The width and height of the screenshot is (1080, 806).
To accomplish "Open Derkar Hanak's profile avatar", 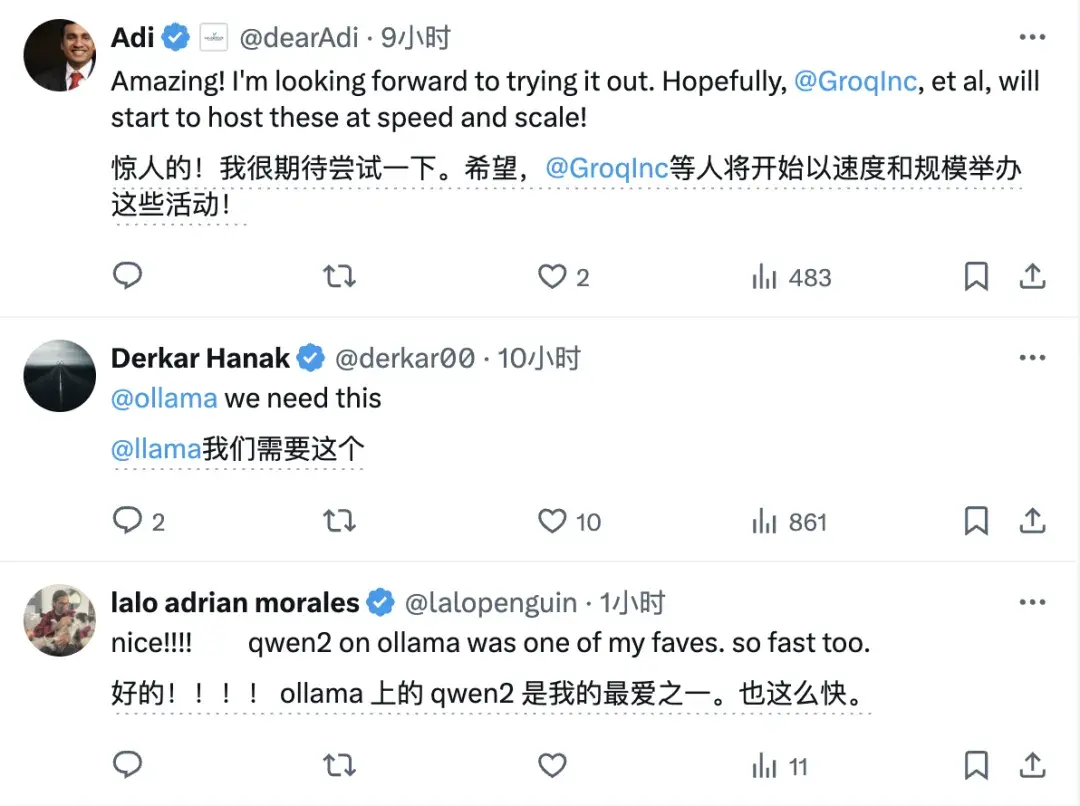I will [x=59, y=375].
